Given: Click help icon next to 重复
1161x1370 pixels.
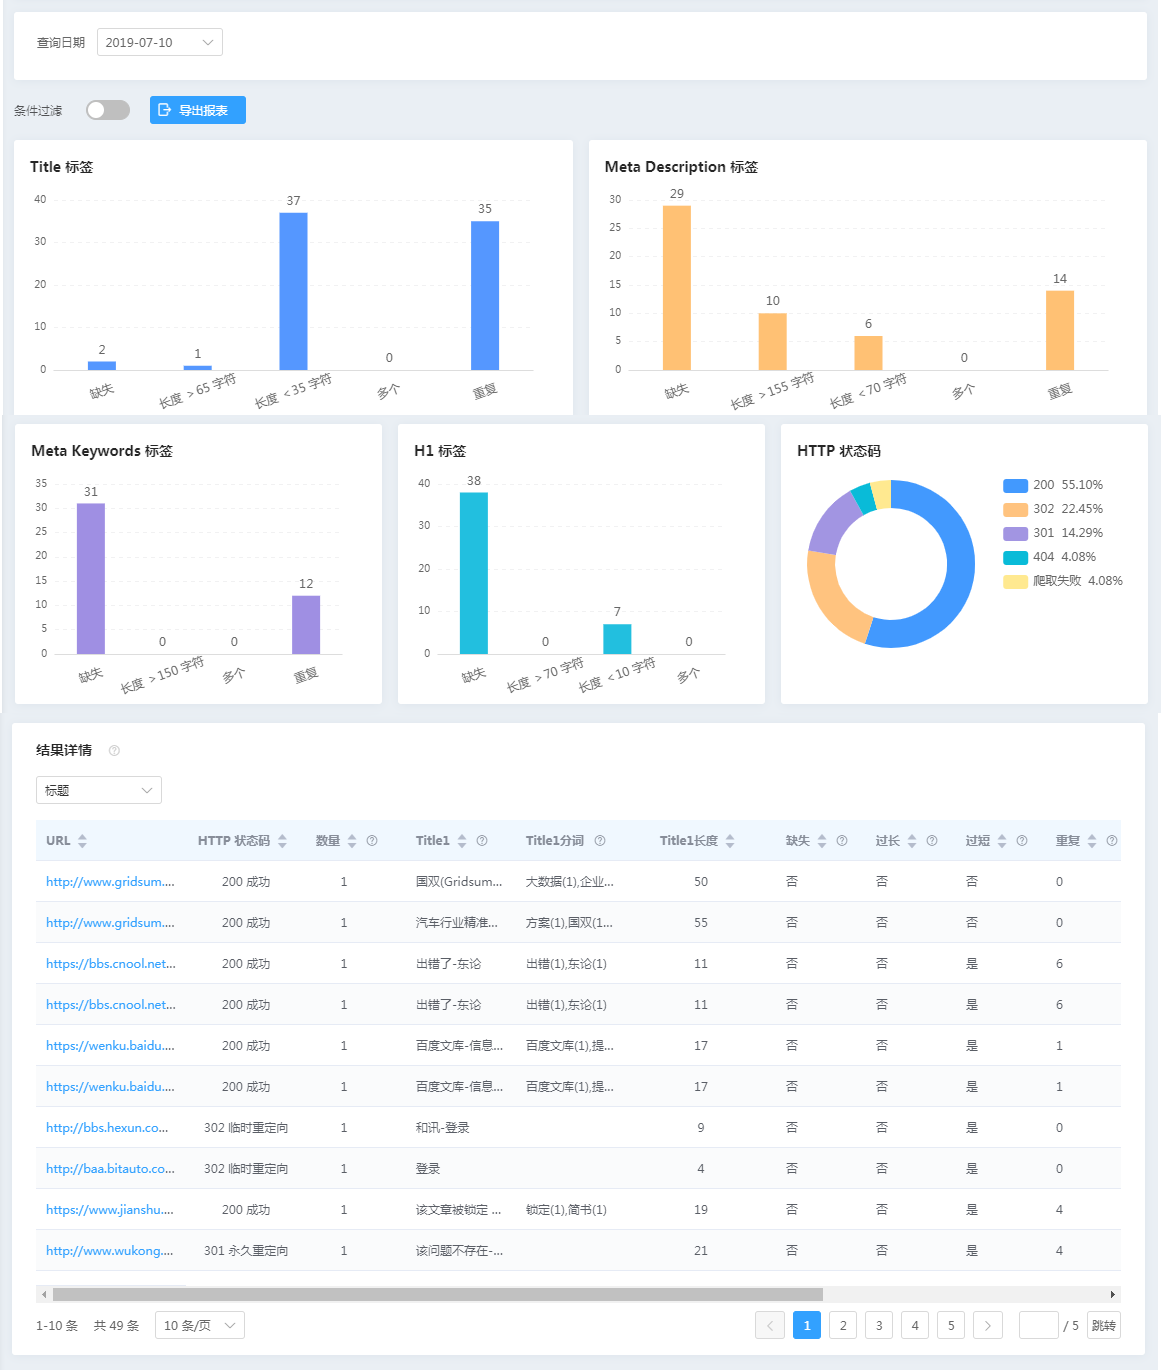Looking at the screenshot, I should [x=1112, y=841].
